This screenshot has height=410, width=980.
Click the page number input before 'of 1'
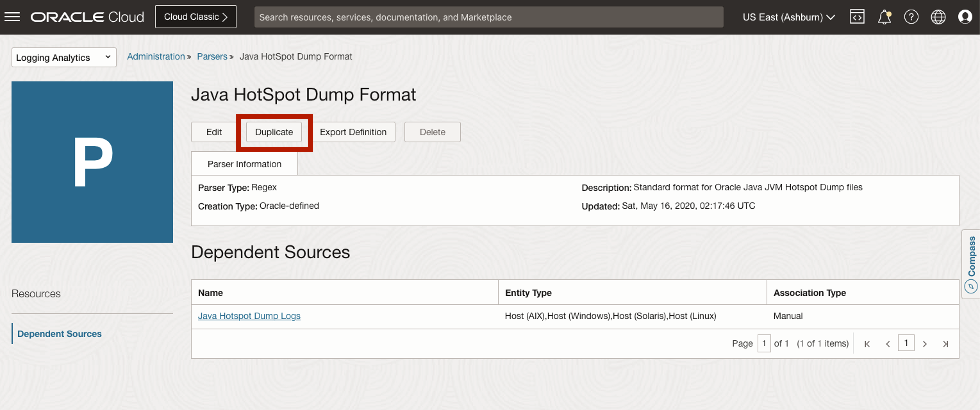pyautogui.click(x=764, y=343)
